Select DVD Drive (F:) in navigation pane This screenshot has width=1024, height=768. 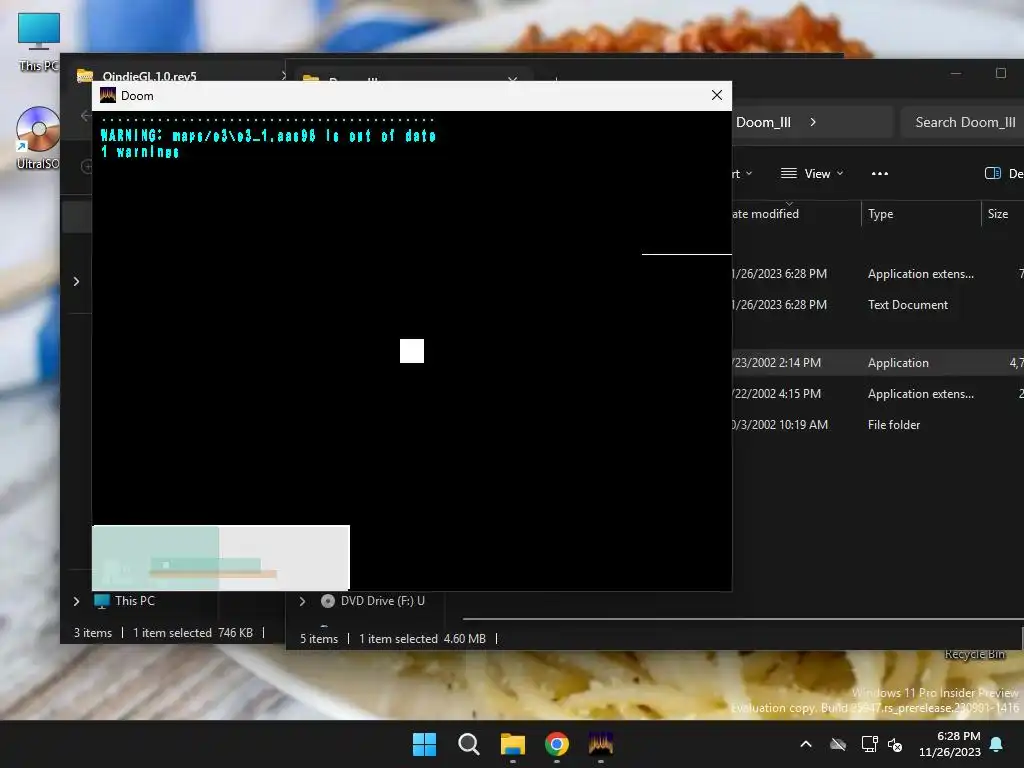point(374,601)
